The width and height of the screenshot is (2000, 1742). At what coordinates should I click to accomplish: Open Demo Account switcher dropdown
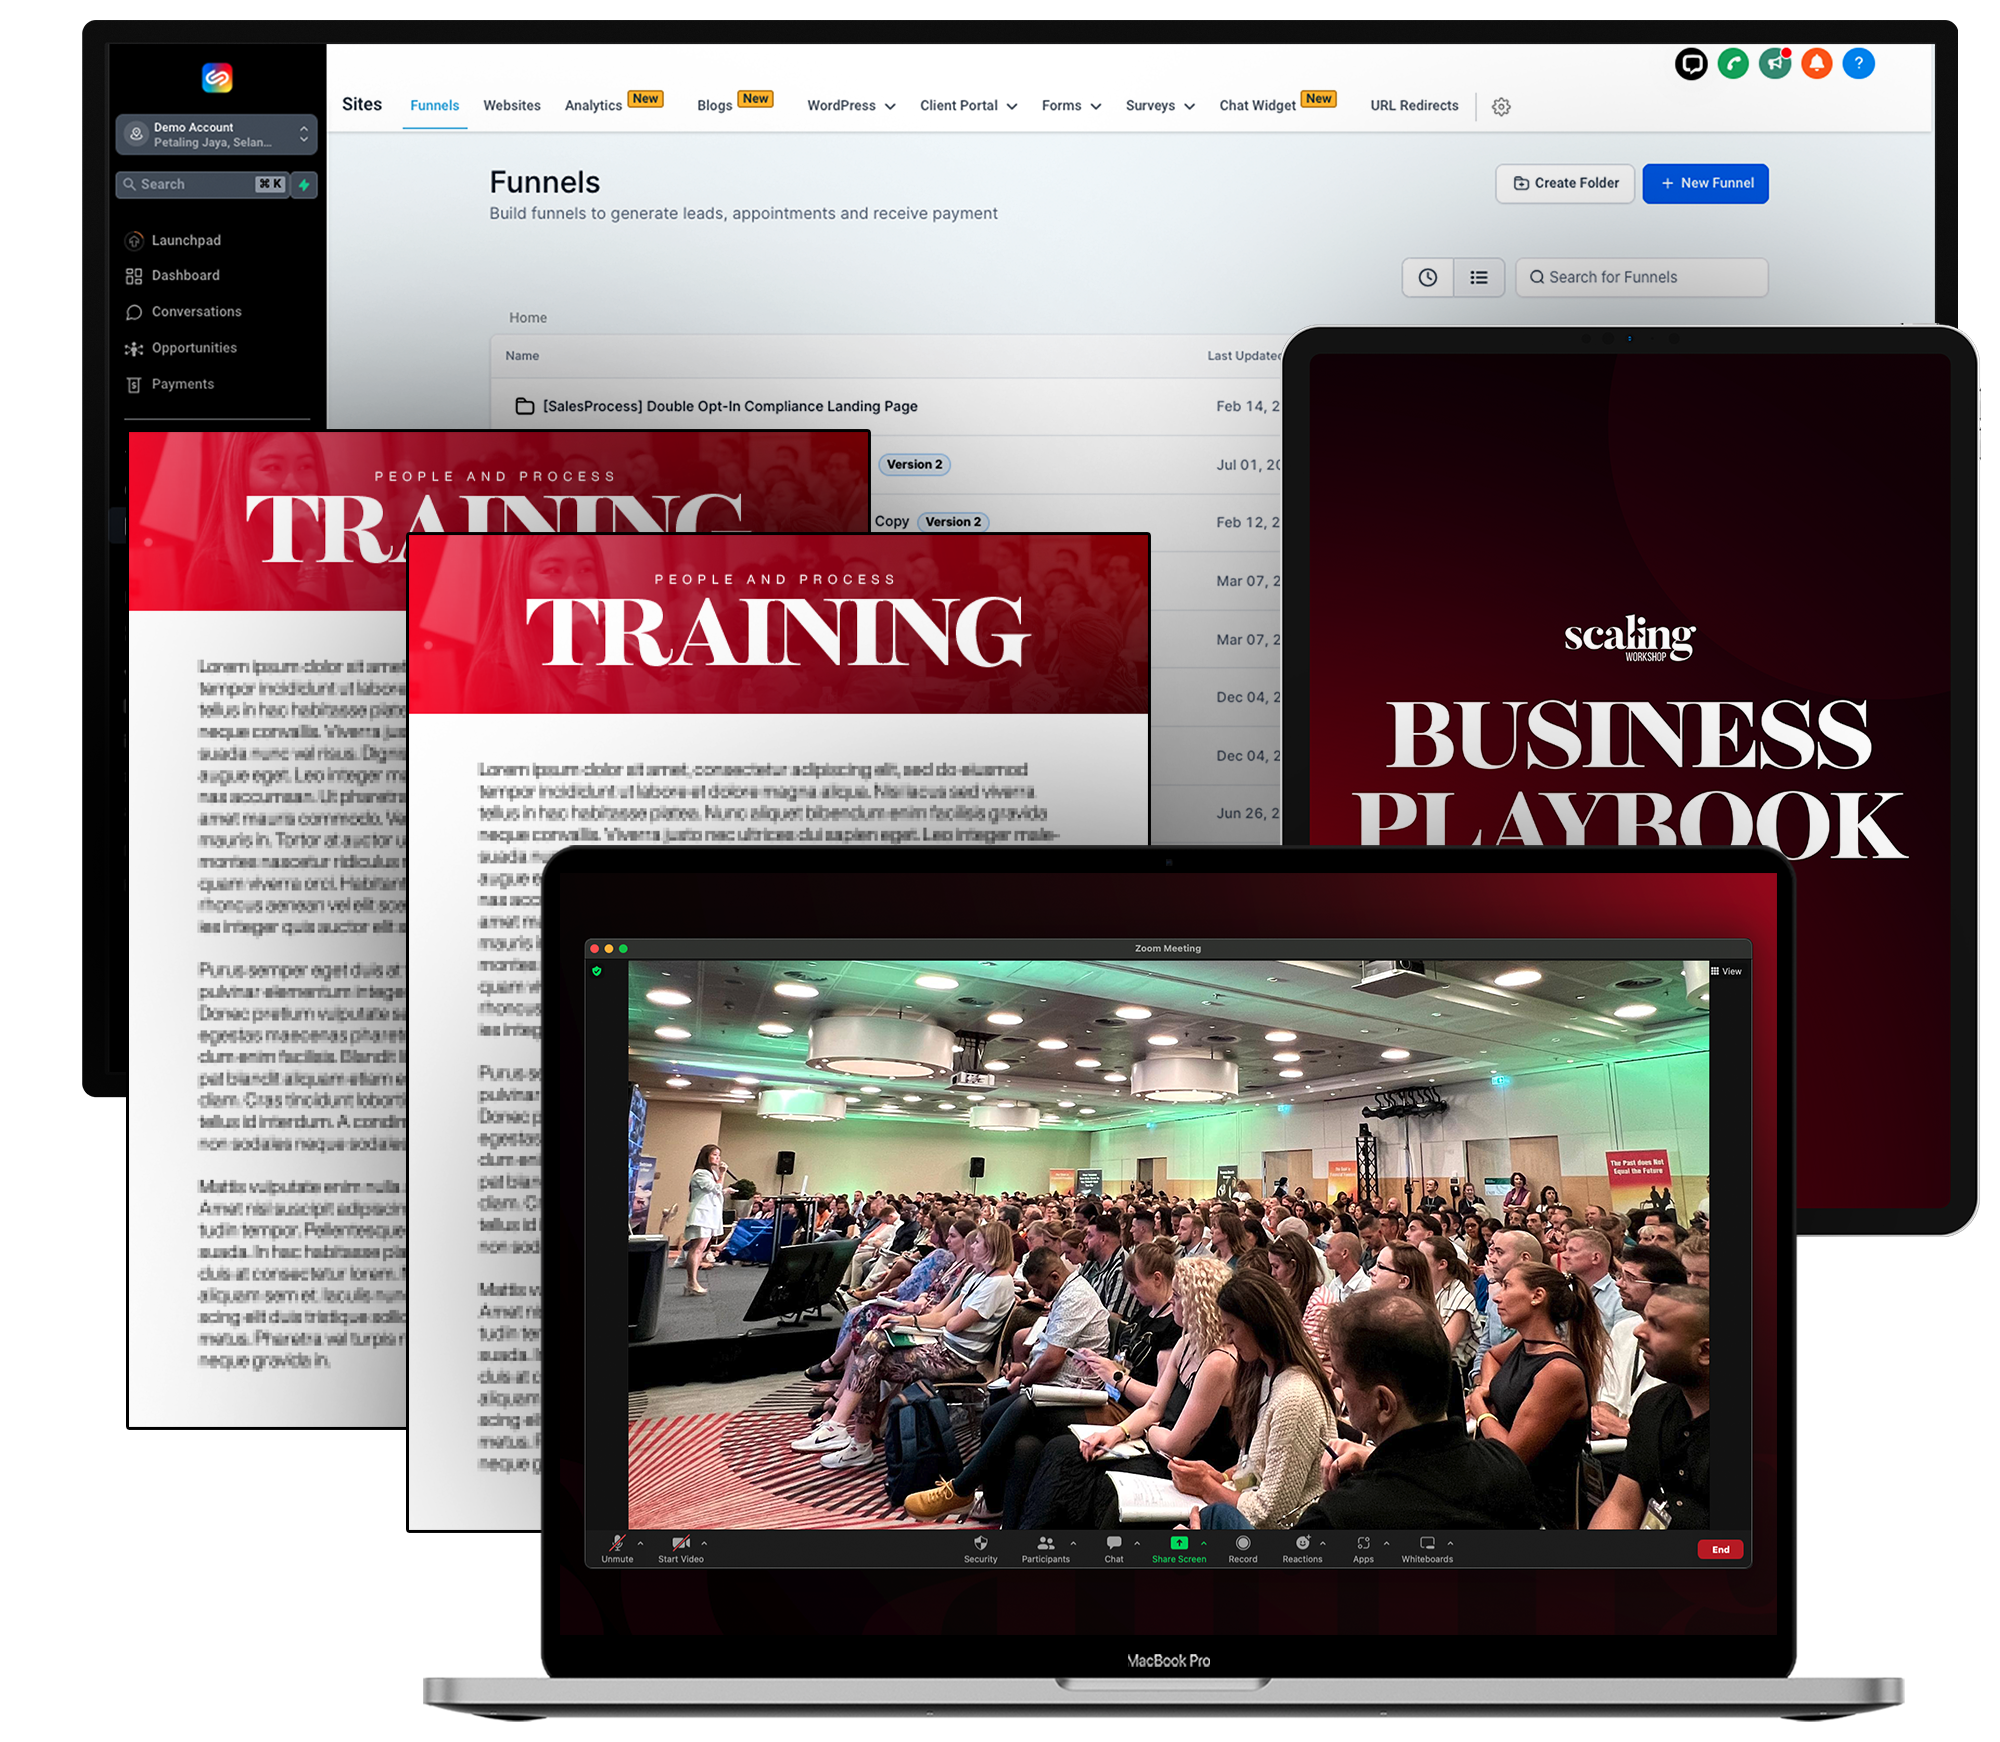(216, 135)
